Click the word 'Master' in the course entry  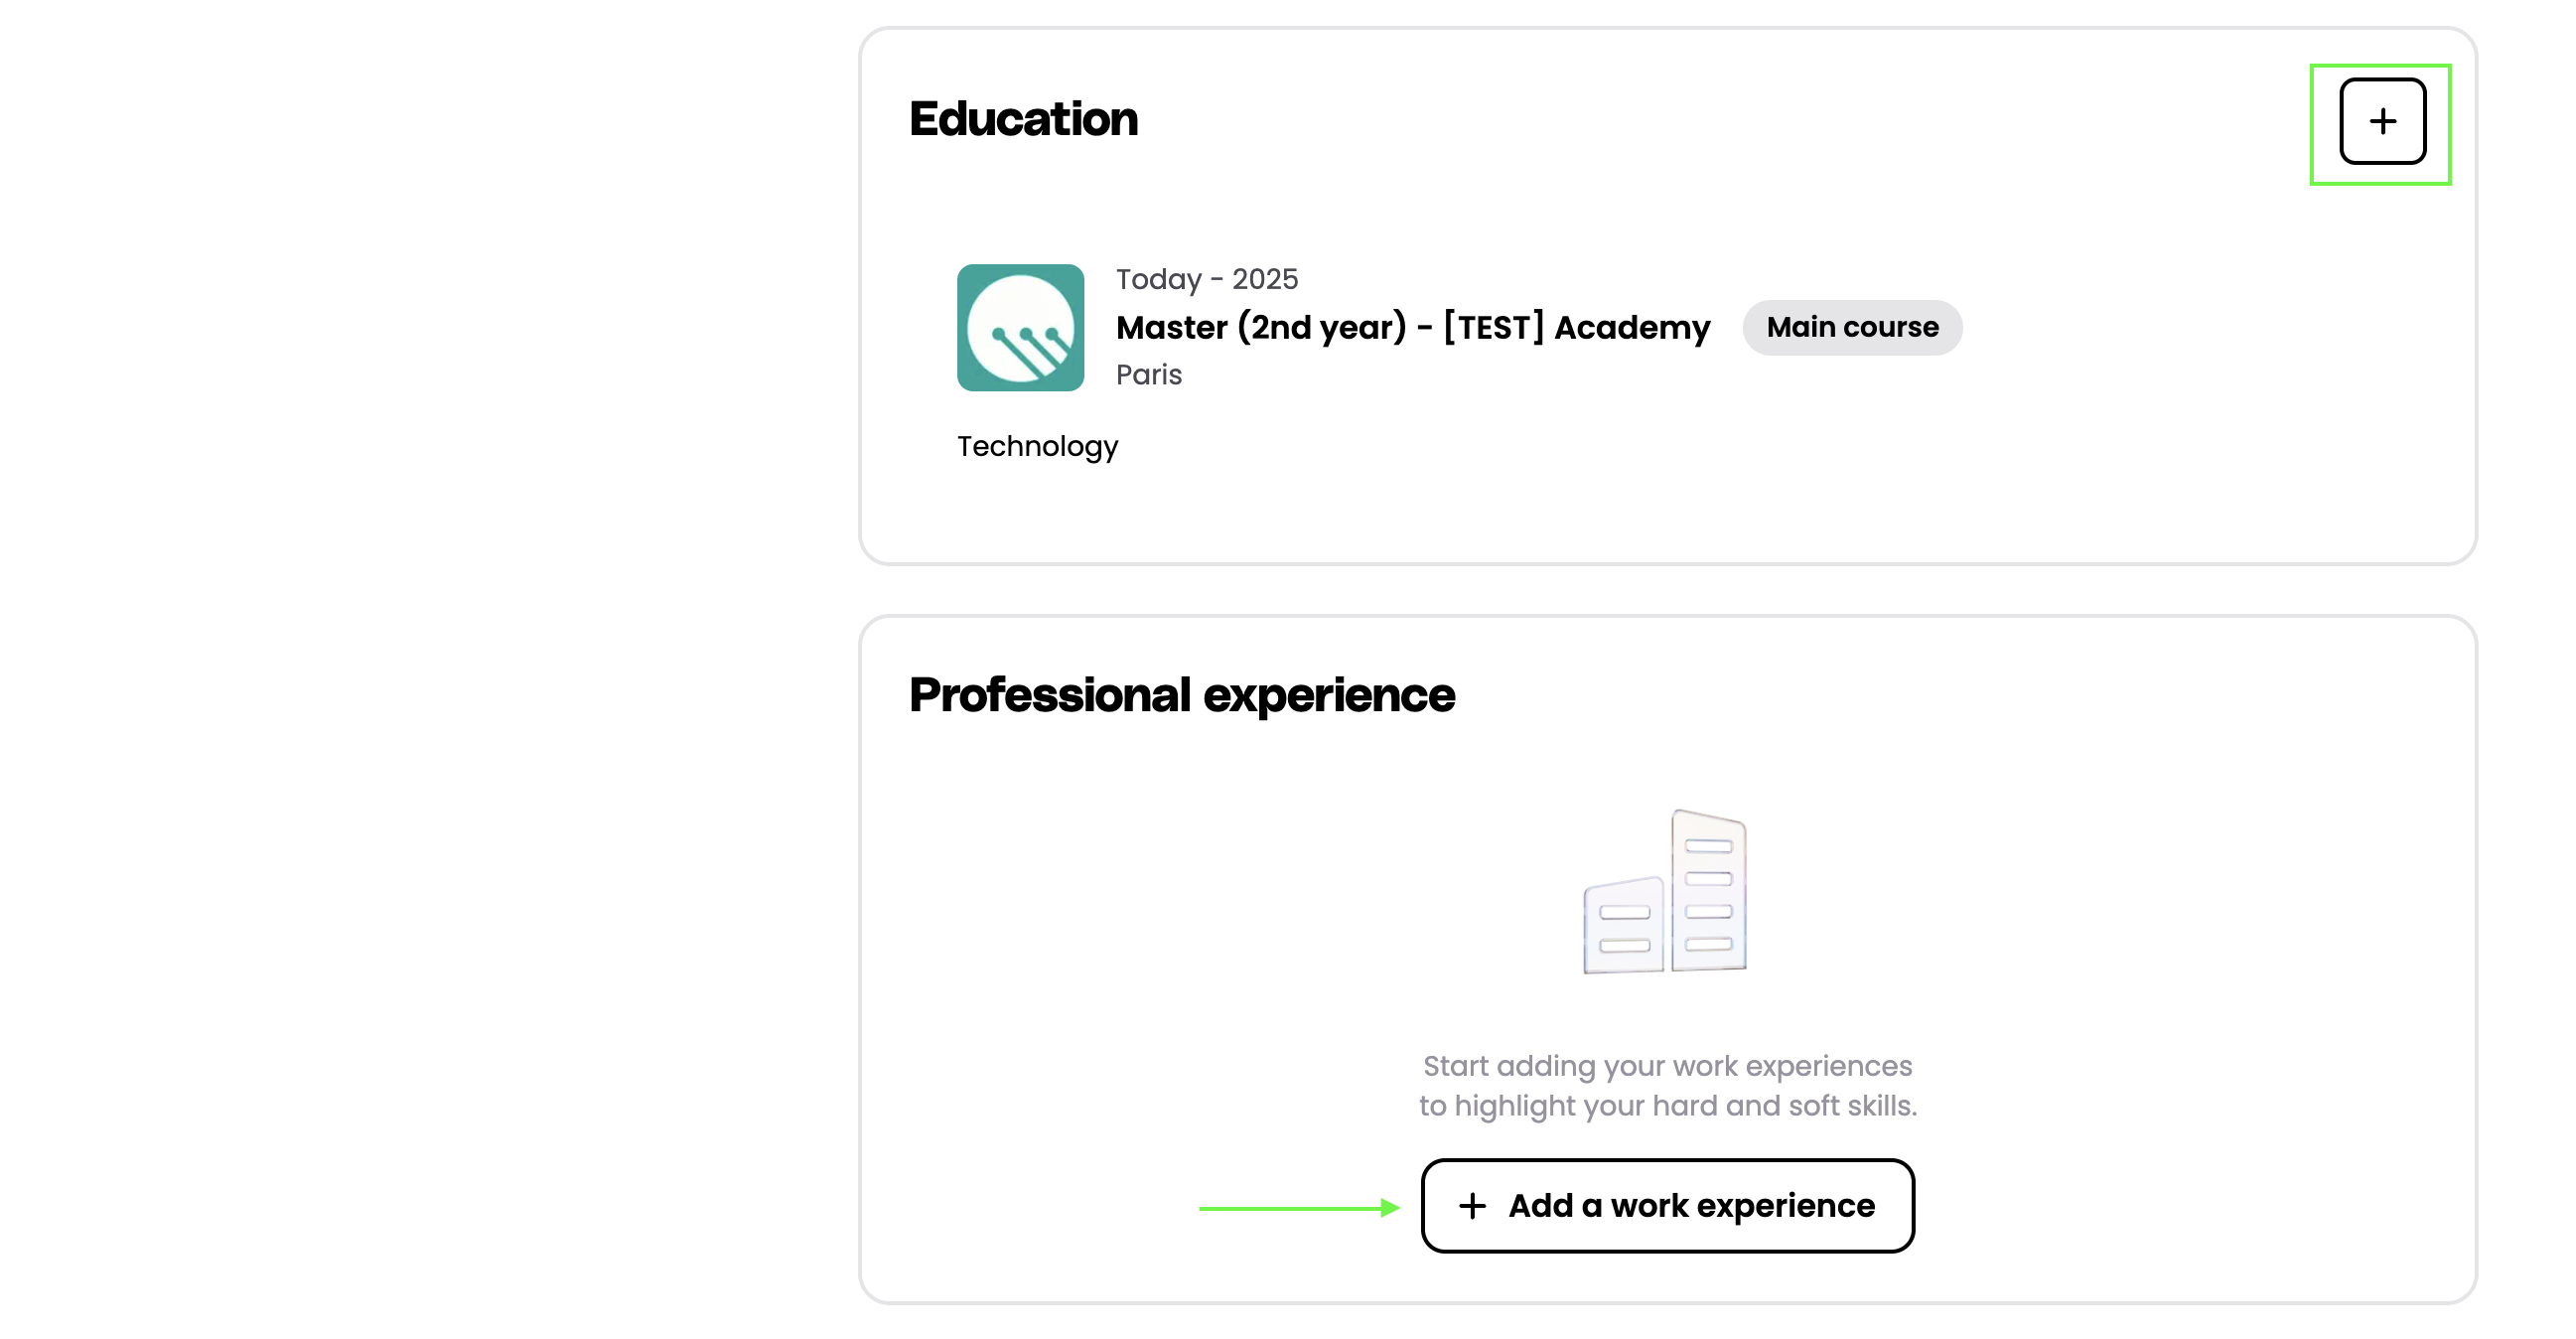(x=1171, y=327)
